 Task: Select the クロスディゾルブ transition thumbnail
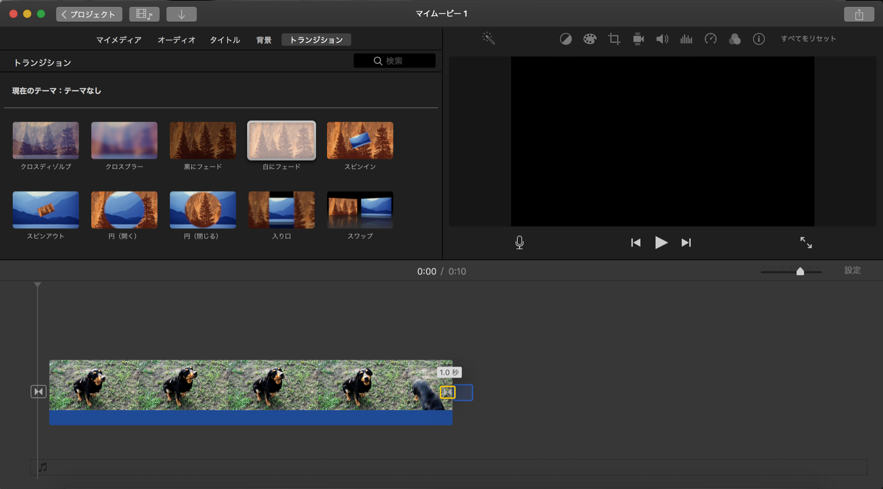pos(46,140)
